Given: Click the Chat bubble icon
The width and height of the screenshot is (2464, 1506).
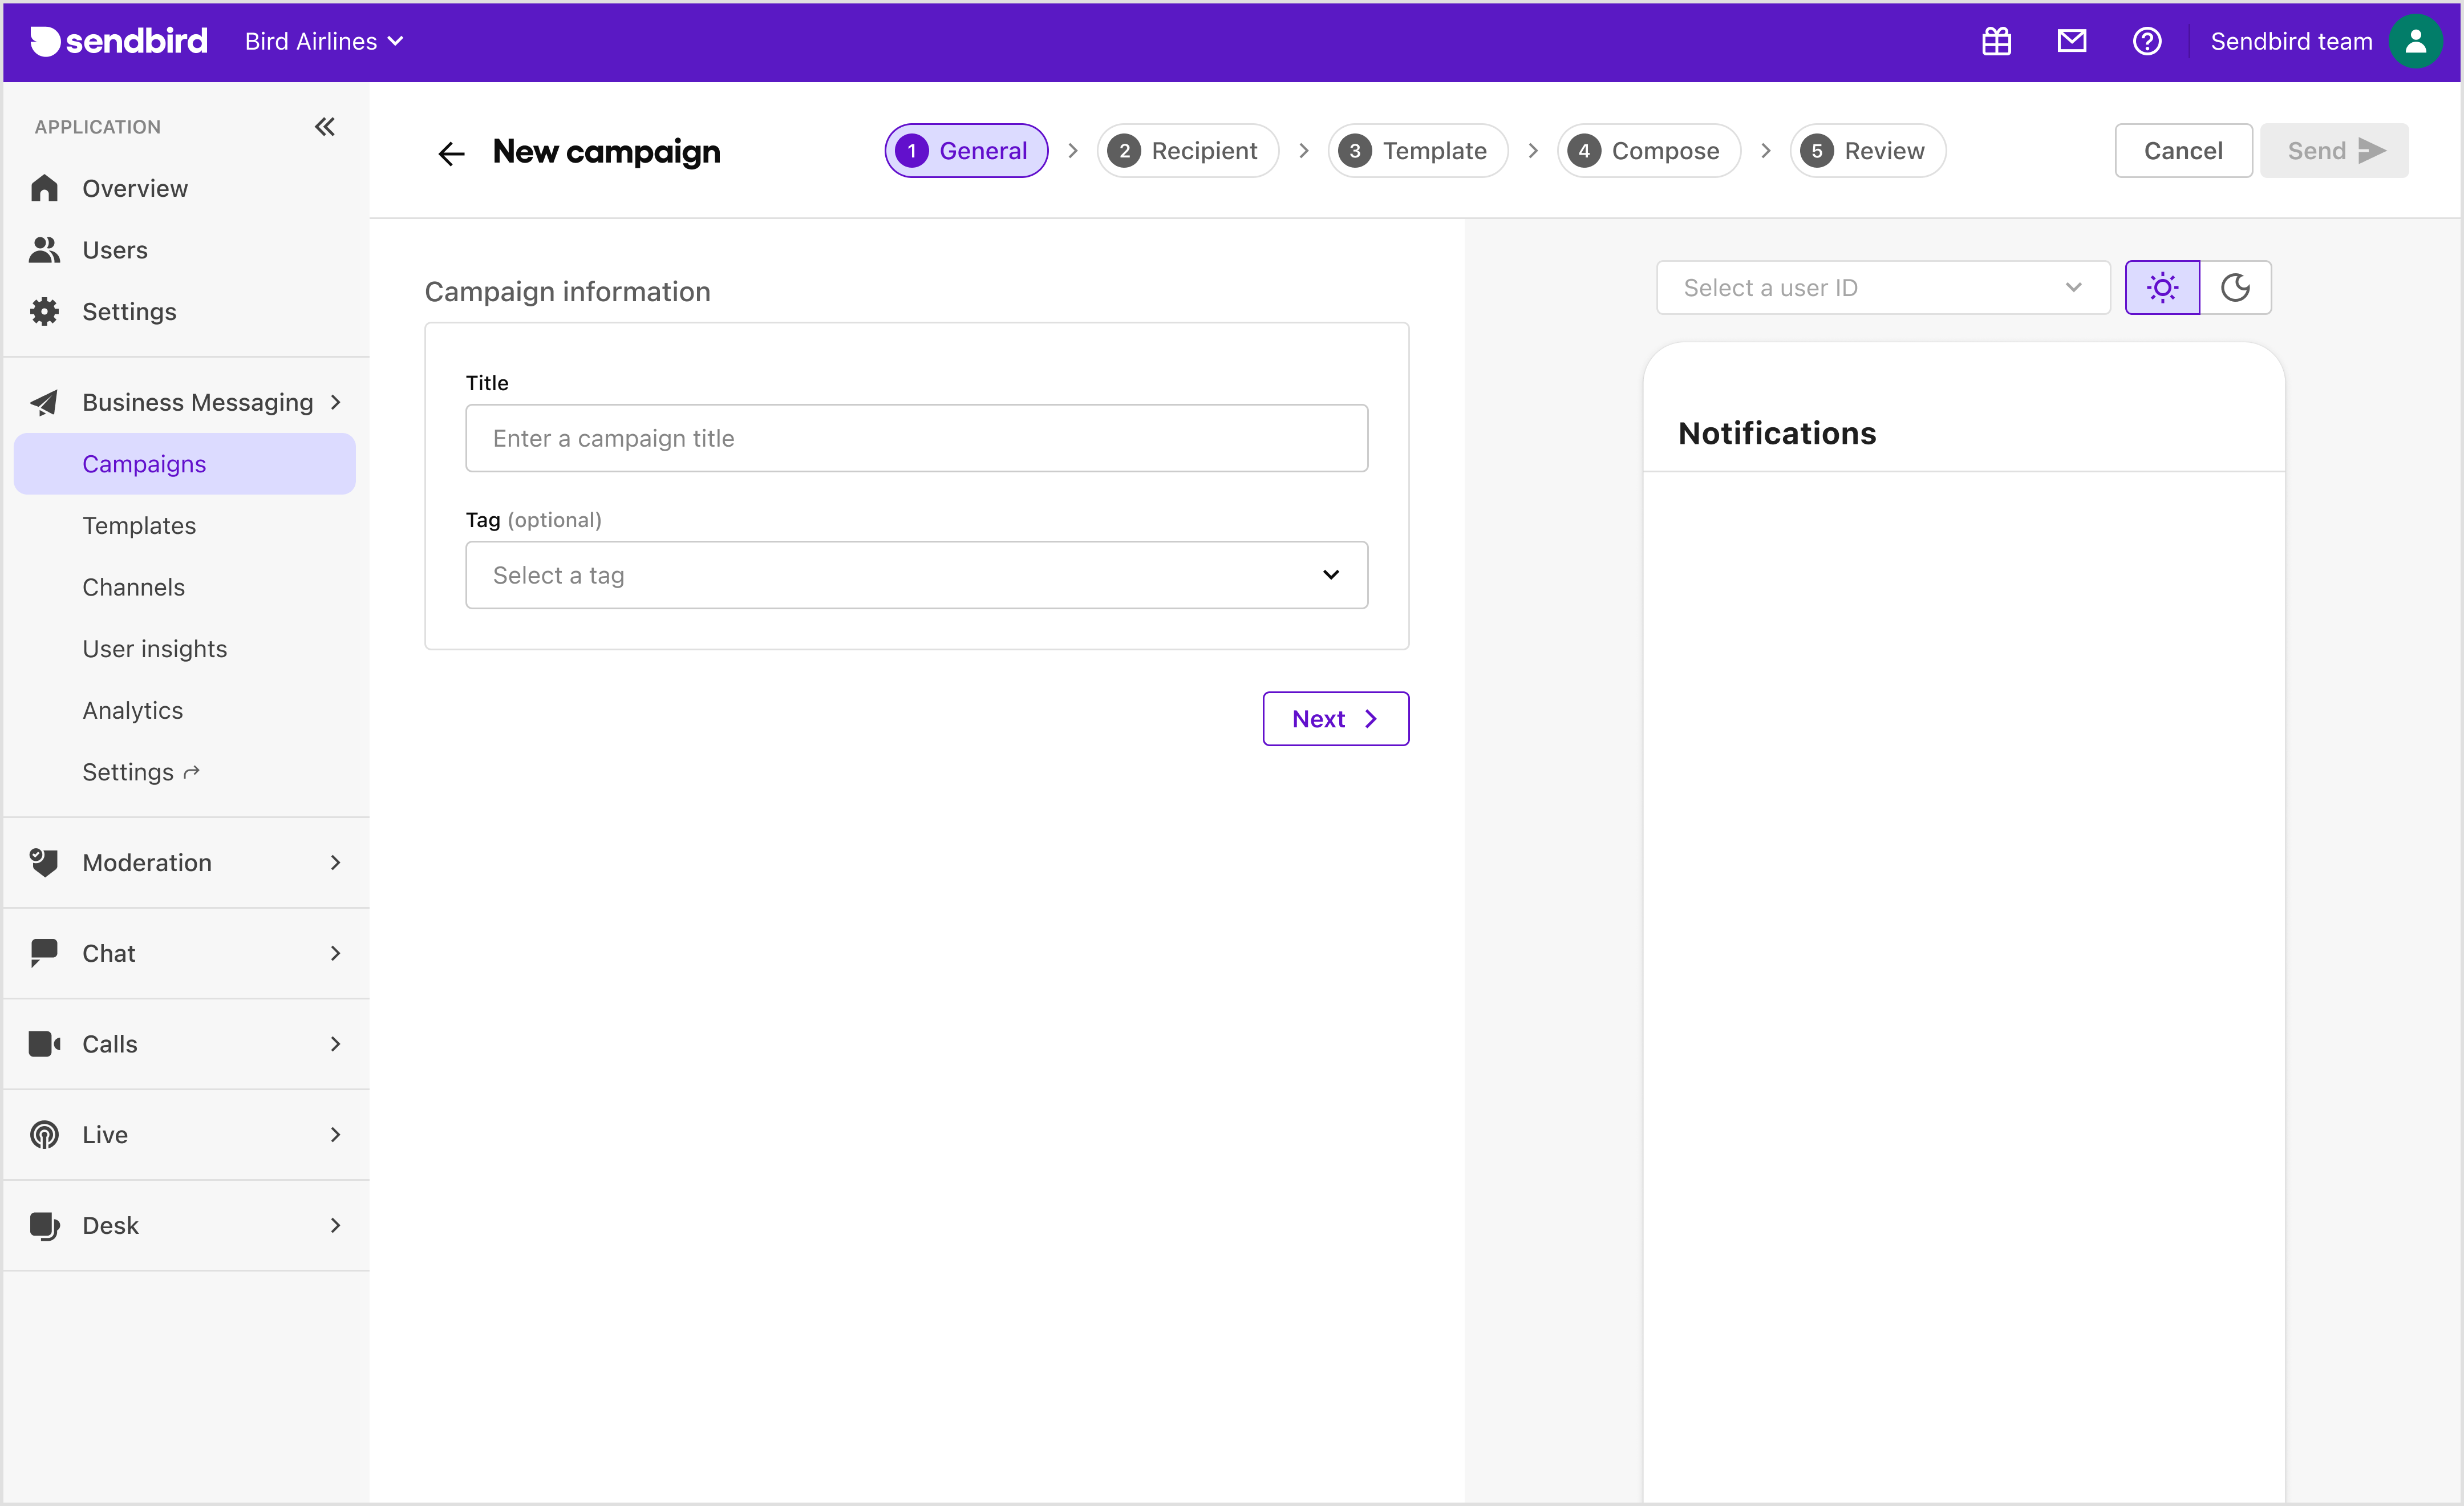Looking at the screenshot, I should tap(44, 953).
